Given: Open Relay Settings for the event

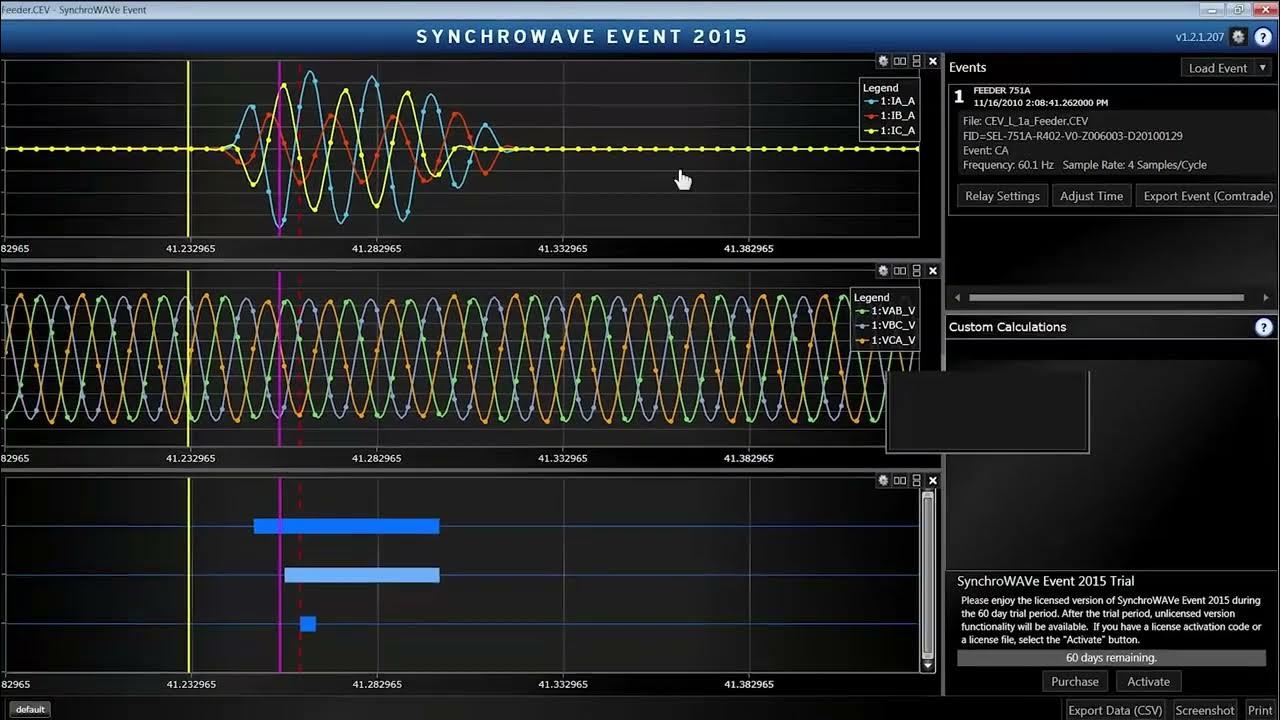Looking at the screenshot, I should [1002, 196].
